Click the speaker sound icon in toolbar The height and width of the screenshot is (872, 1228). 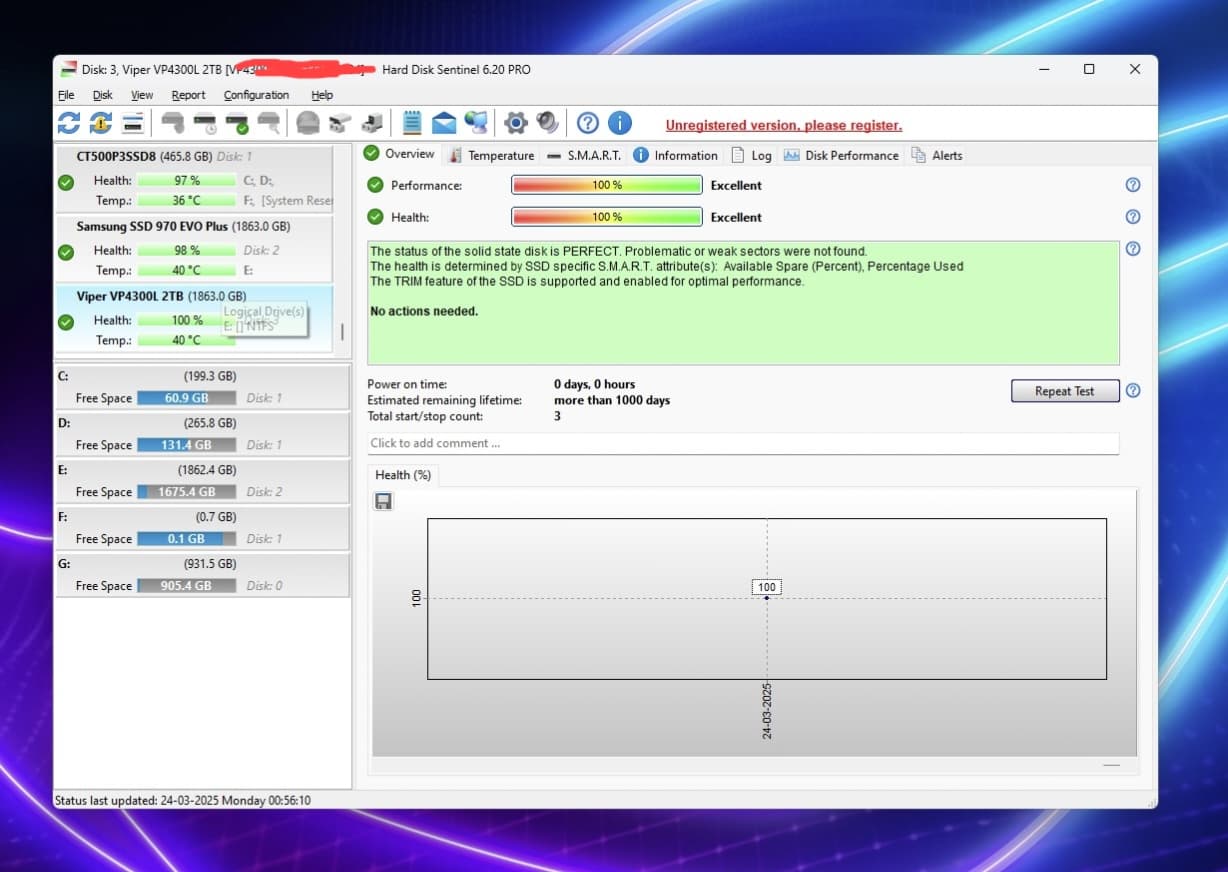547,123
